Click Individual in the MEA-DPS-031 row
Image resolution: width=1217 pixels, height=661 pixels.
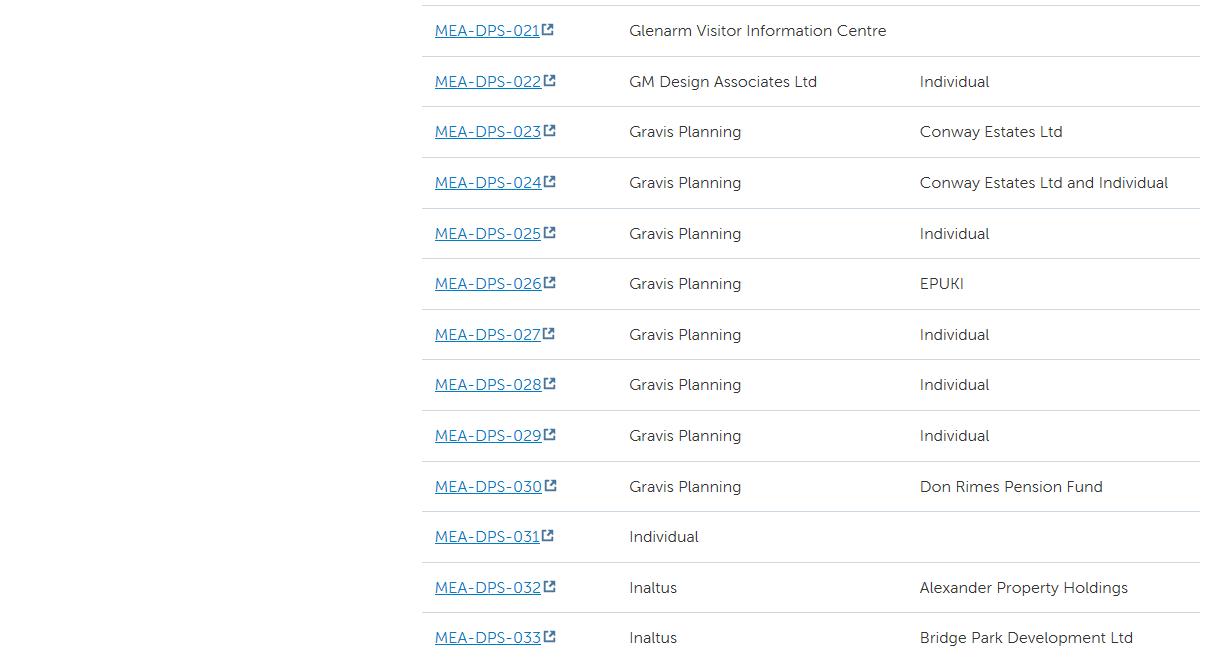664,537
